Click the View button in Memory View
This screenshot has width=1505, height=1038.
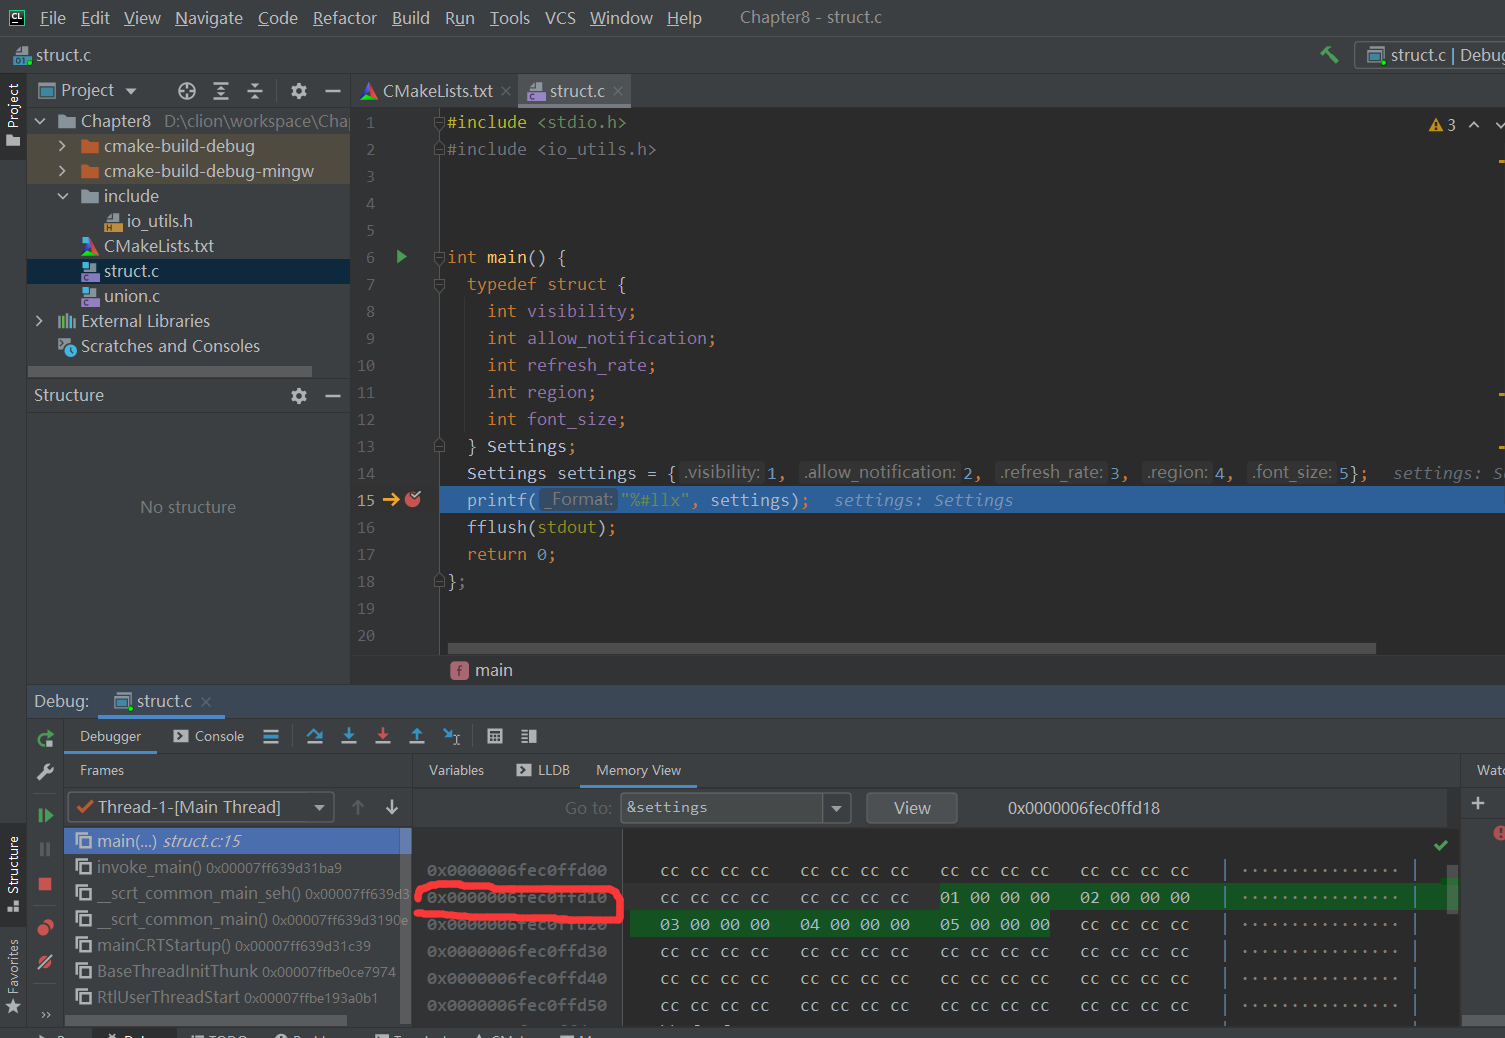[911, 808]
